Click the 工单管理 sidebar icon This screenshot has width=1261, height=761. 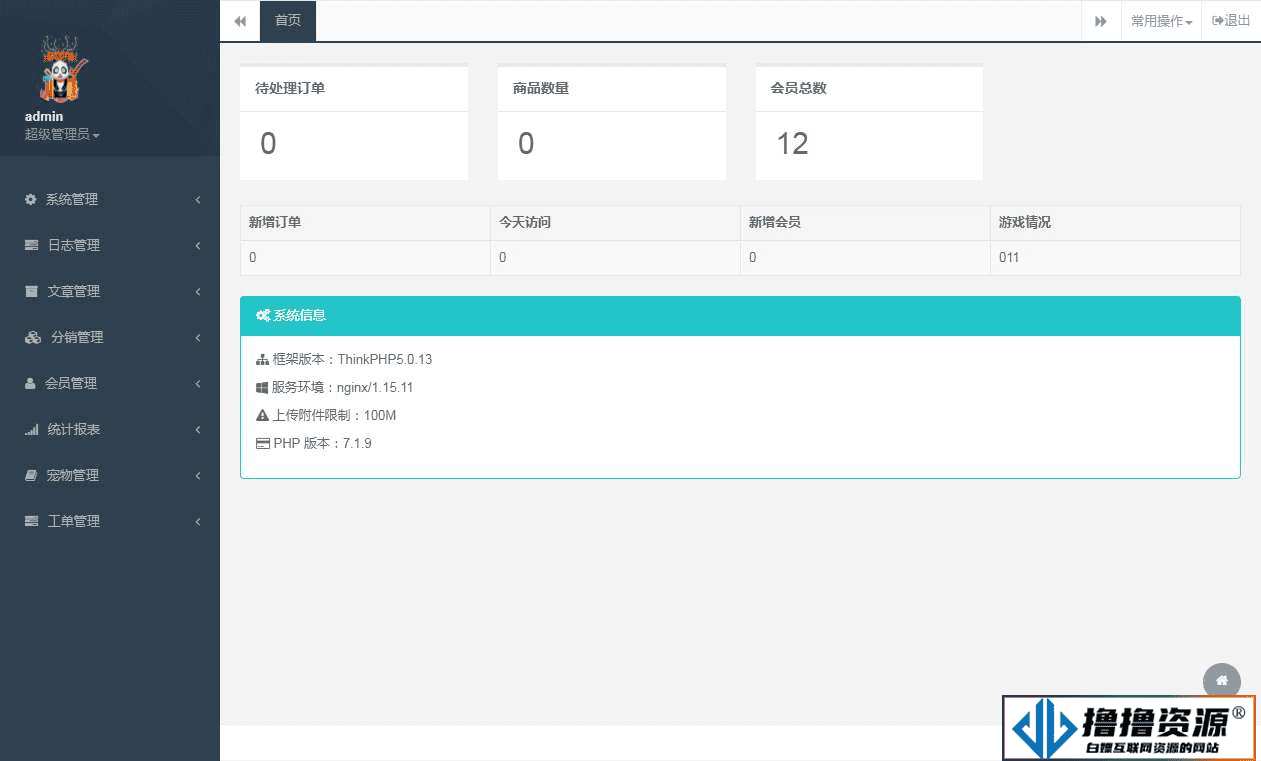point(32,521)
